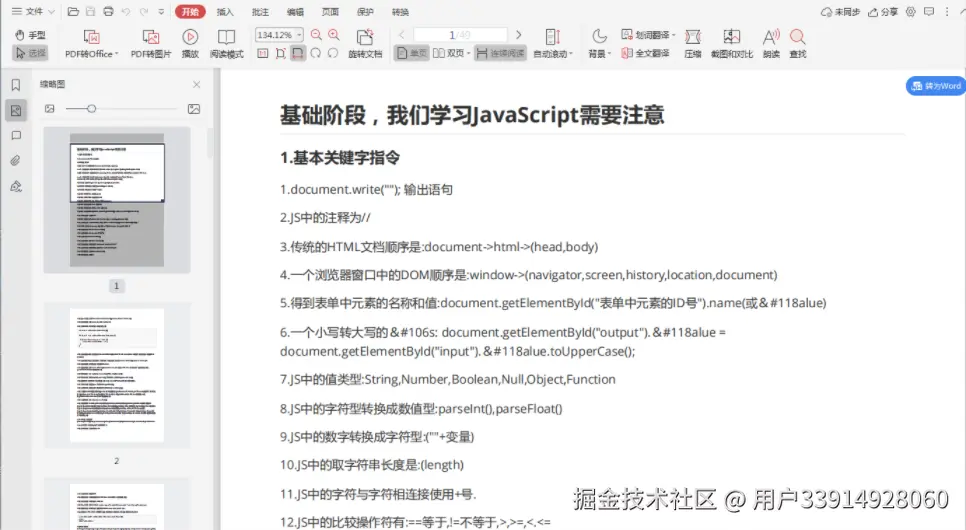
Task: Undo the last action
Action: point(126,12)
